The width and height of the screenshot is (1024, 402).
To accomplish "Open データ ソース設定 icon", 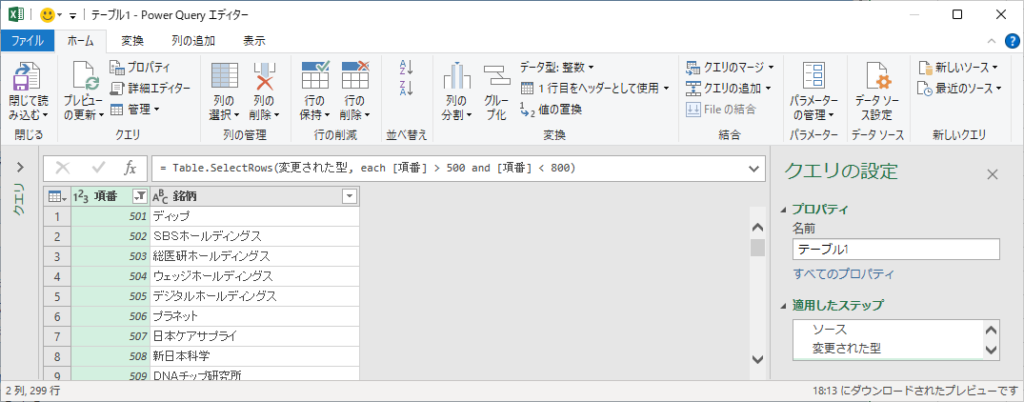I will (878, 76).
